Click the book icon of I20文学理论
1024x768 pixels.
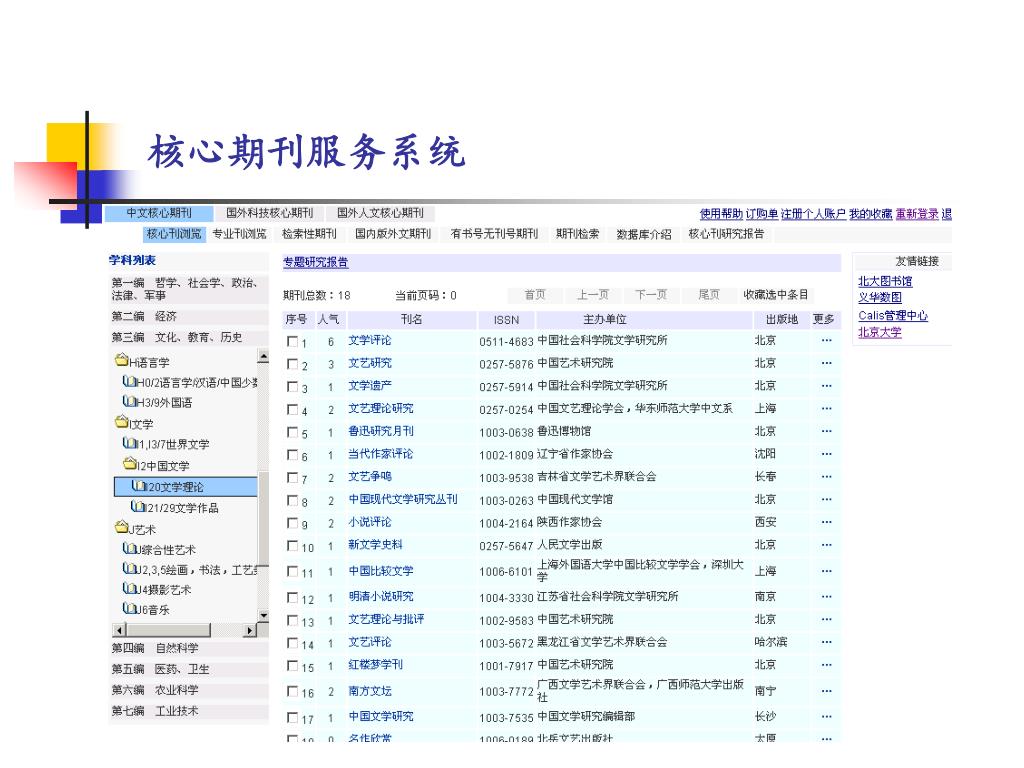pyautogui.click(x=138, y=485)
